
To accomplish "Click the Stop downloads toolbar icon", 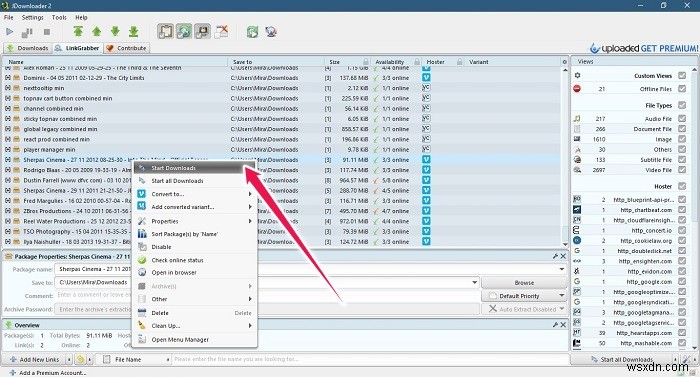I will click(47, 32).
